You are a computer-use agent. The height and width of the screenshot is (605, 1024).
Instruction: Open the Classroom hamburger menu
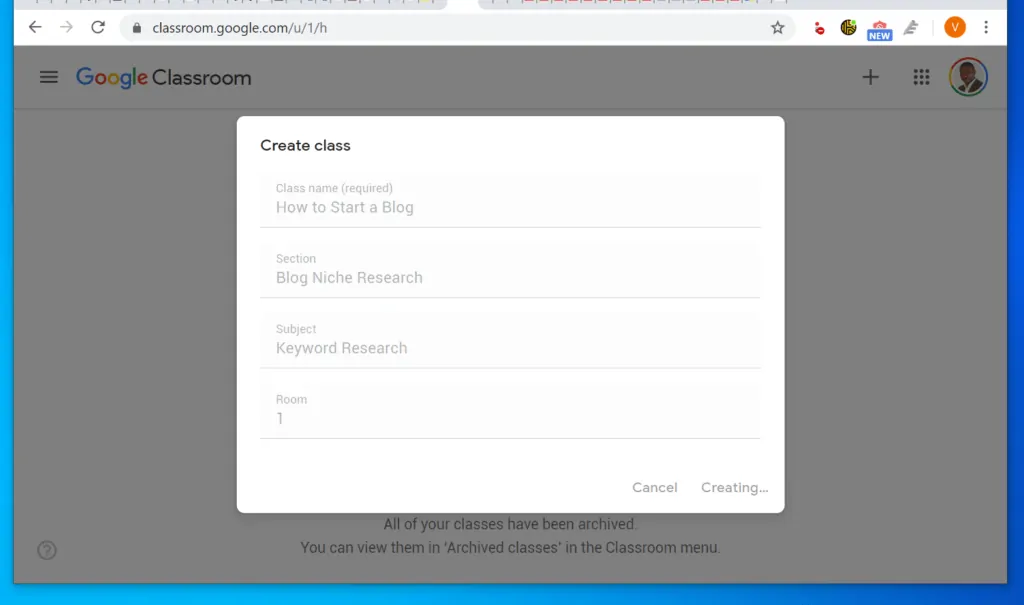pyautogui.click(x=48, y=77)
